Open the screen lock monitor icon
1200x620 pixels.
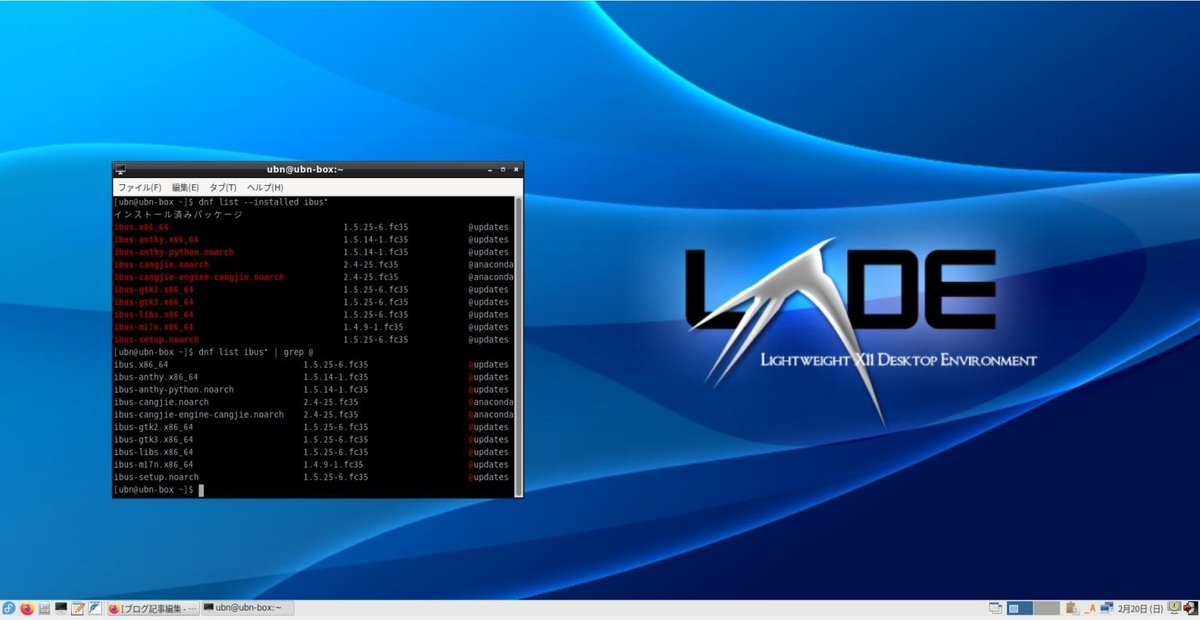(x=1174, y=607)
